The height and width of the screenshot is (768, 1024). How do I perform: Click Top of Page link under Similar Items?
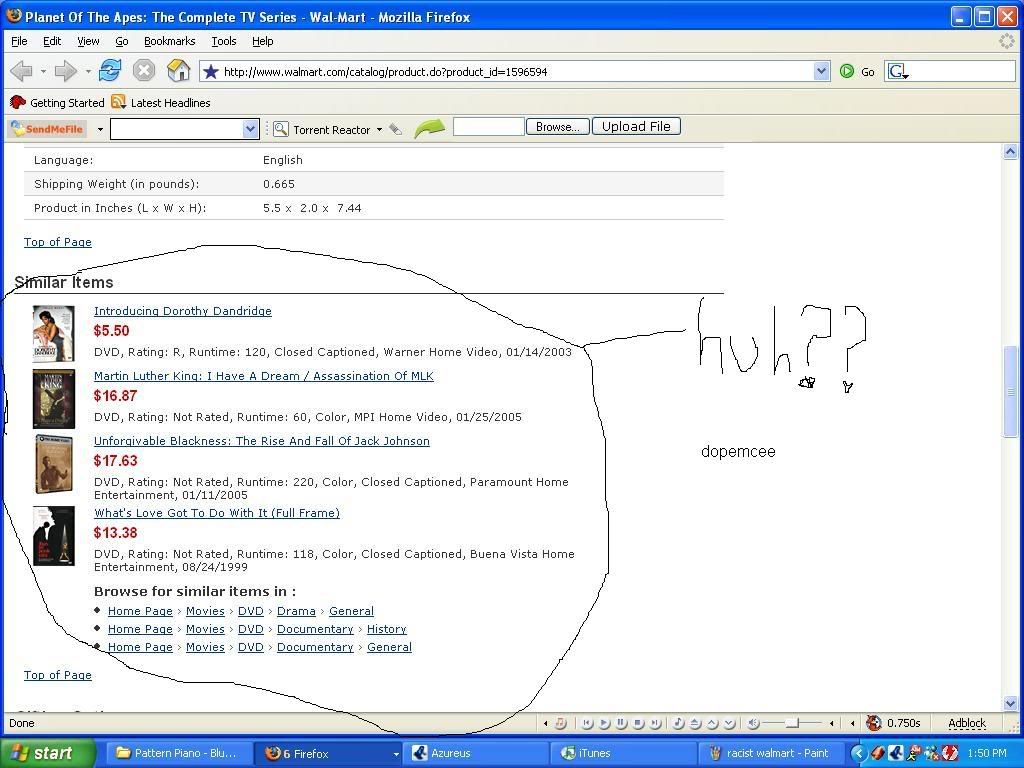click(57, 675)
